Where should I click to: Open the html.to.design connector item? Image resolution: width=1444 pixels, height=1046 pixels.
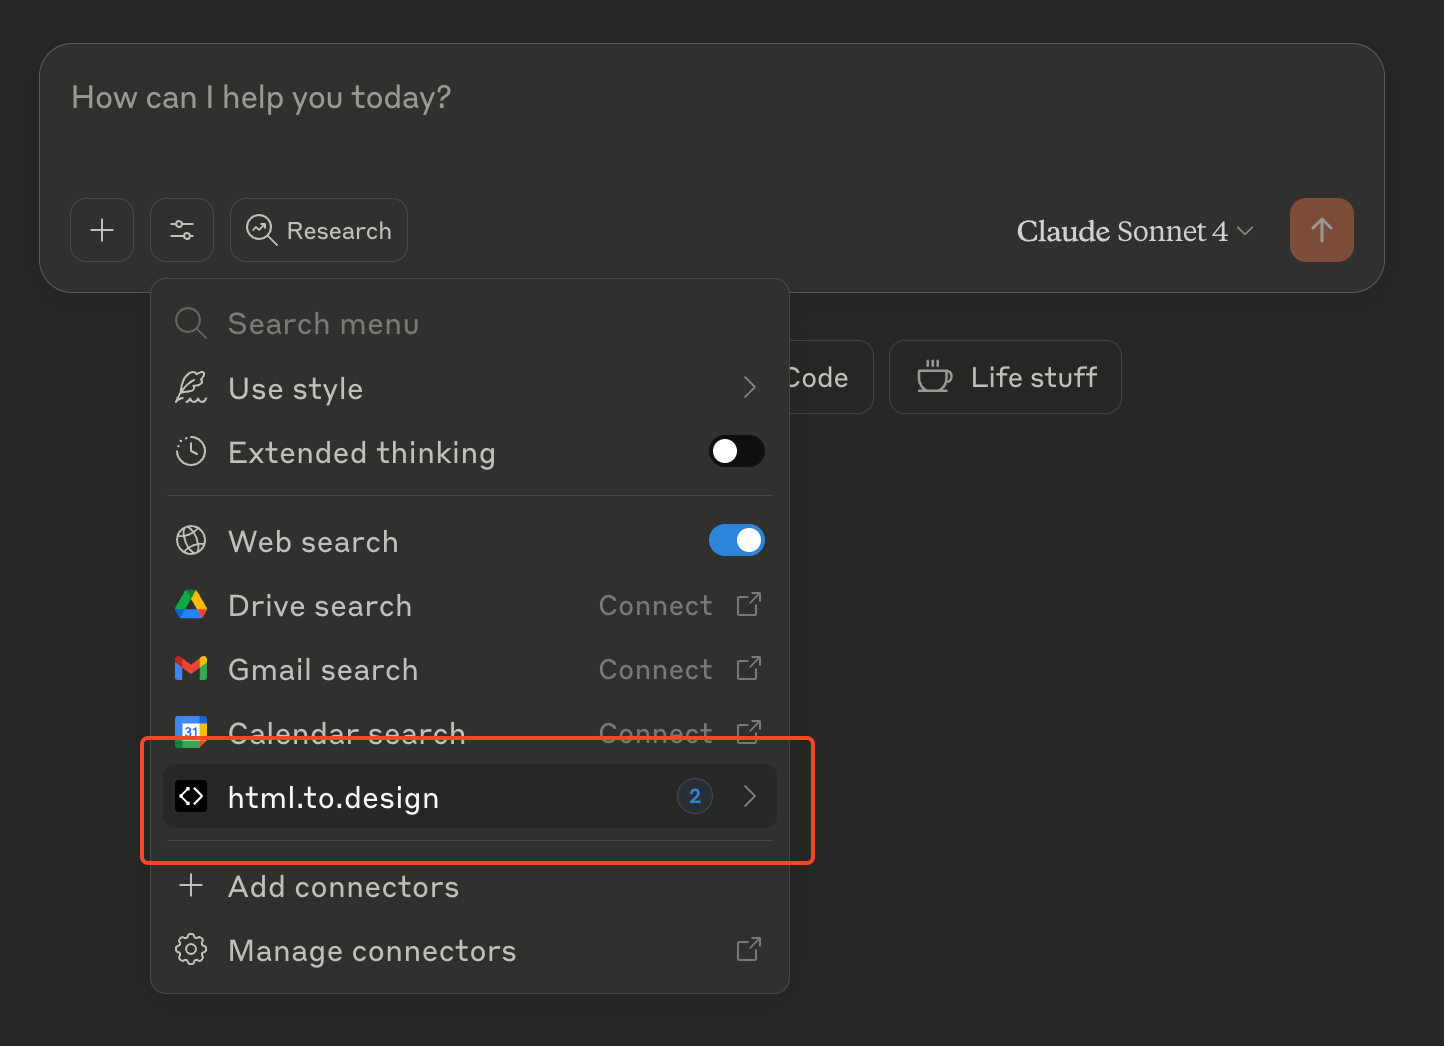click(x=469, y=797)
